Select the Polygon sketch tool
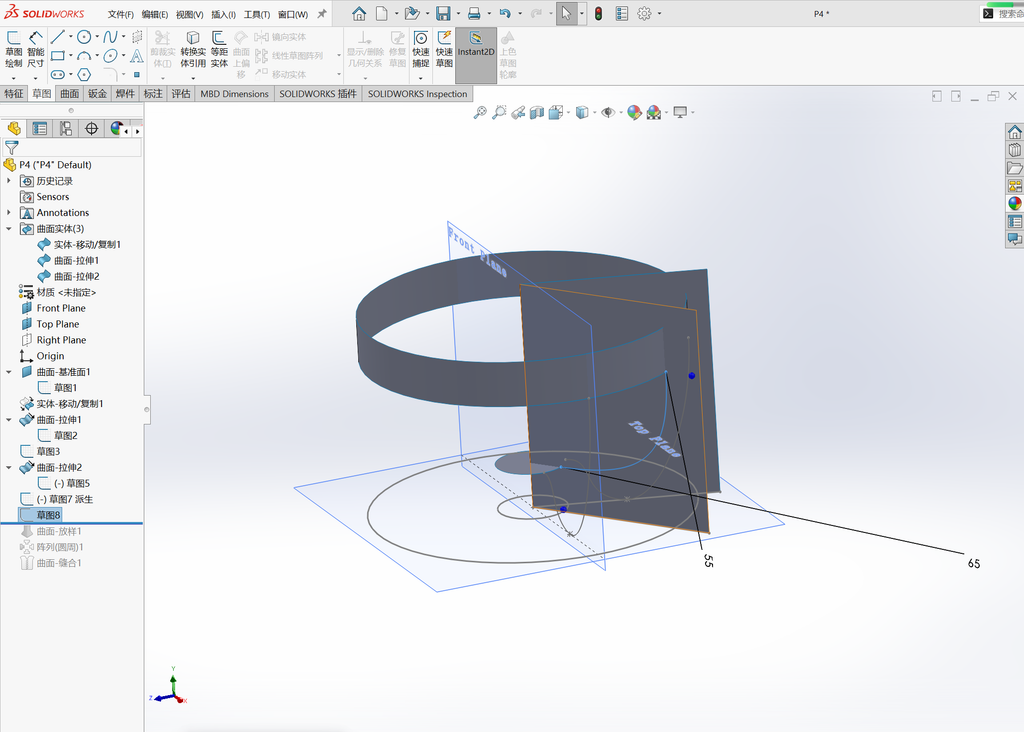1024x732 pixels. [84, 74]
